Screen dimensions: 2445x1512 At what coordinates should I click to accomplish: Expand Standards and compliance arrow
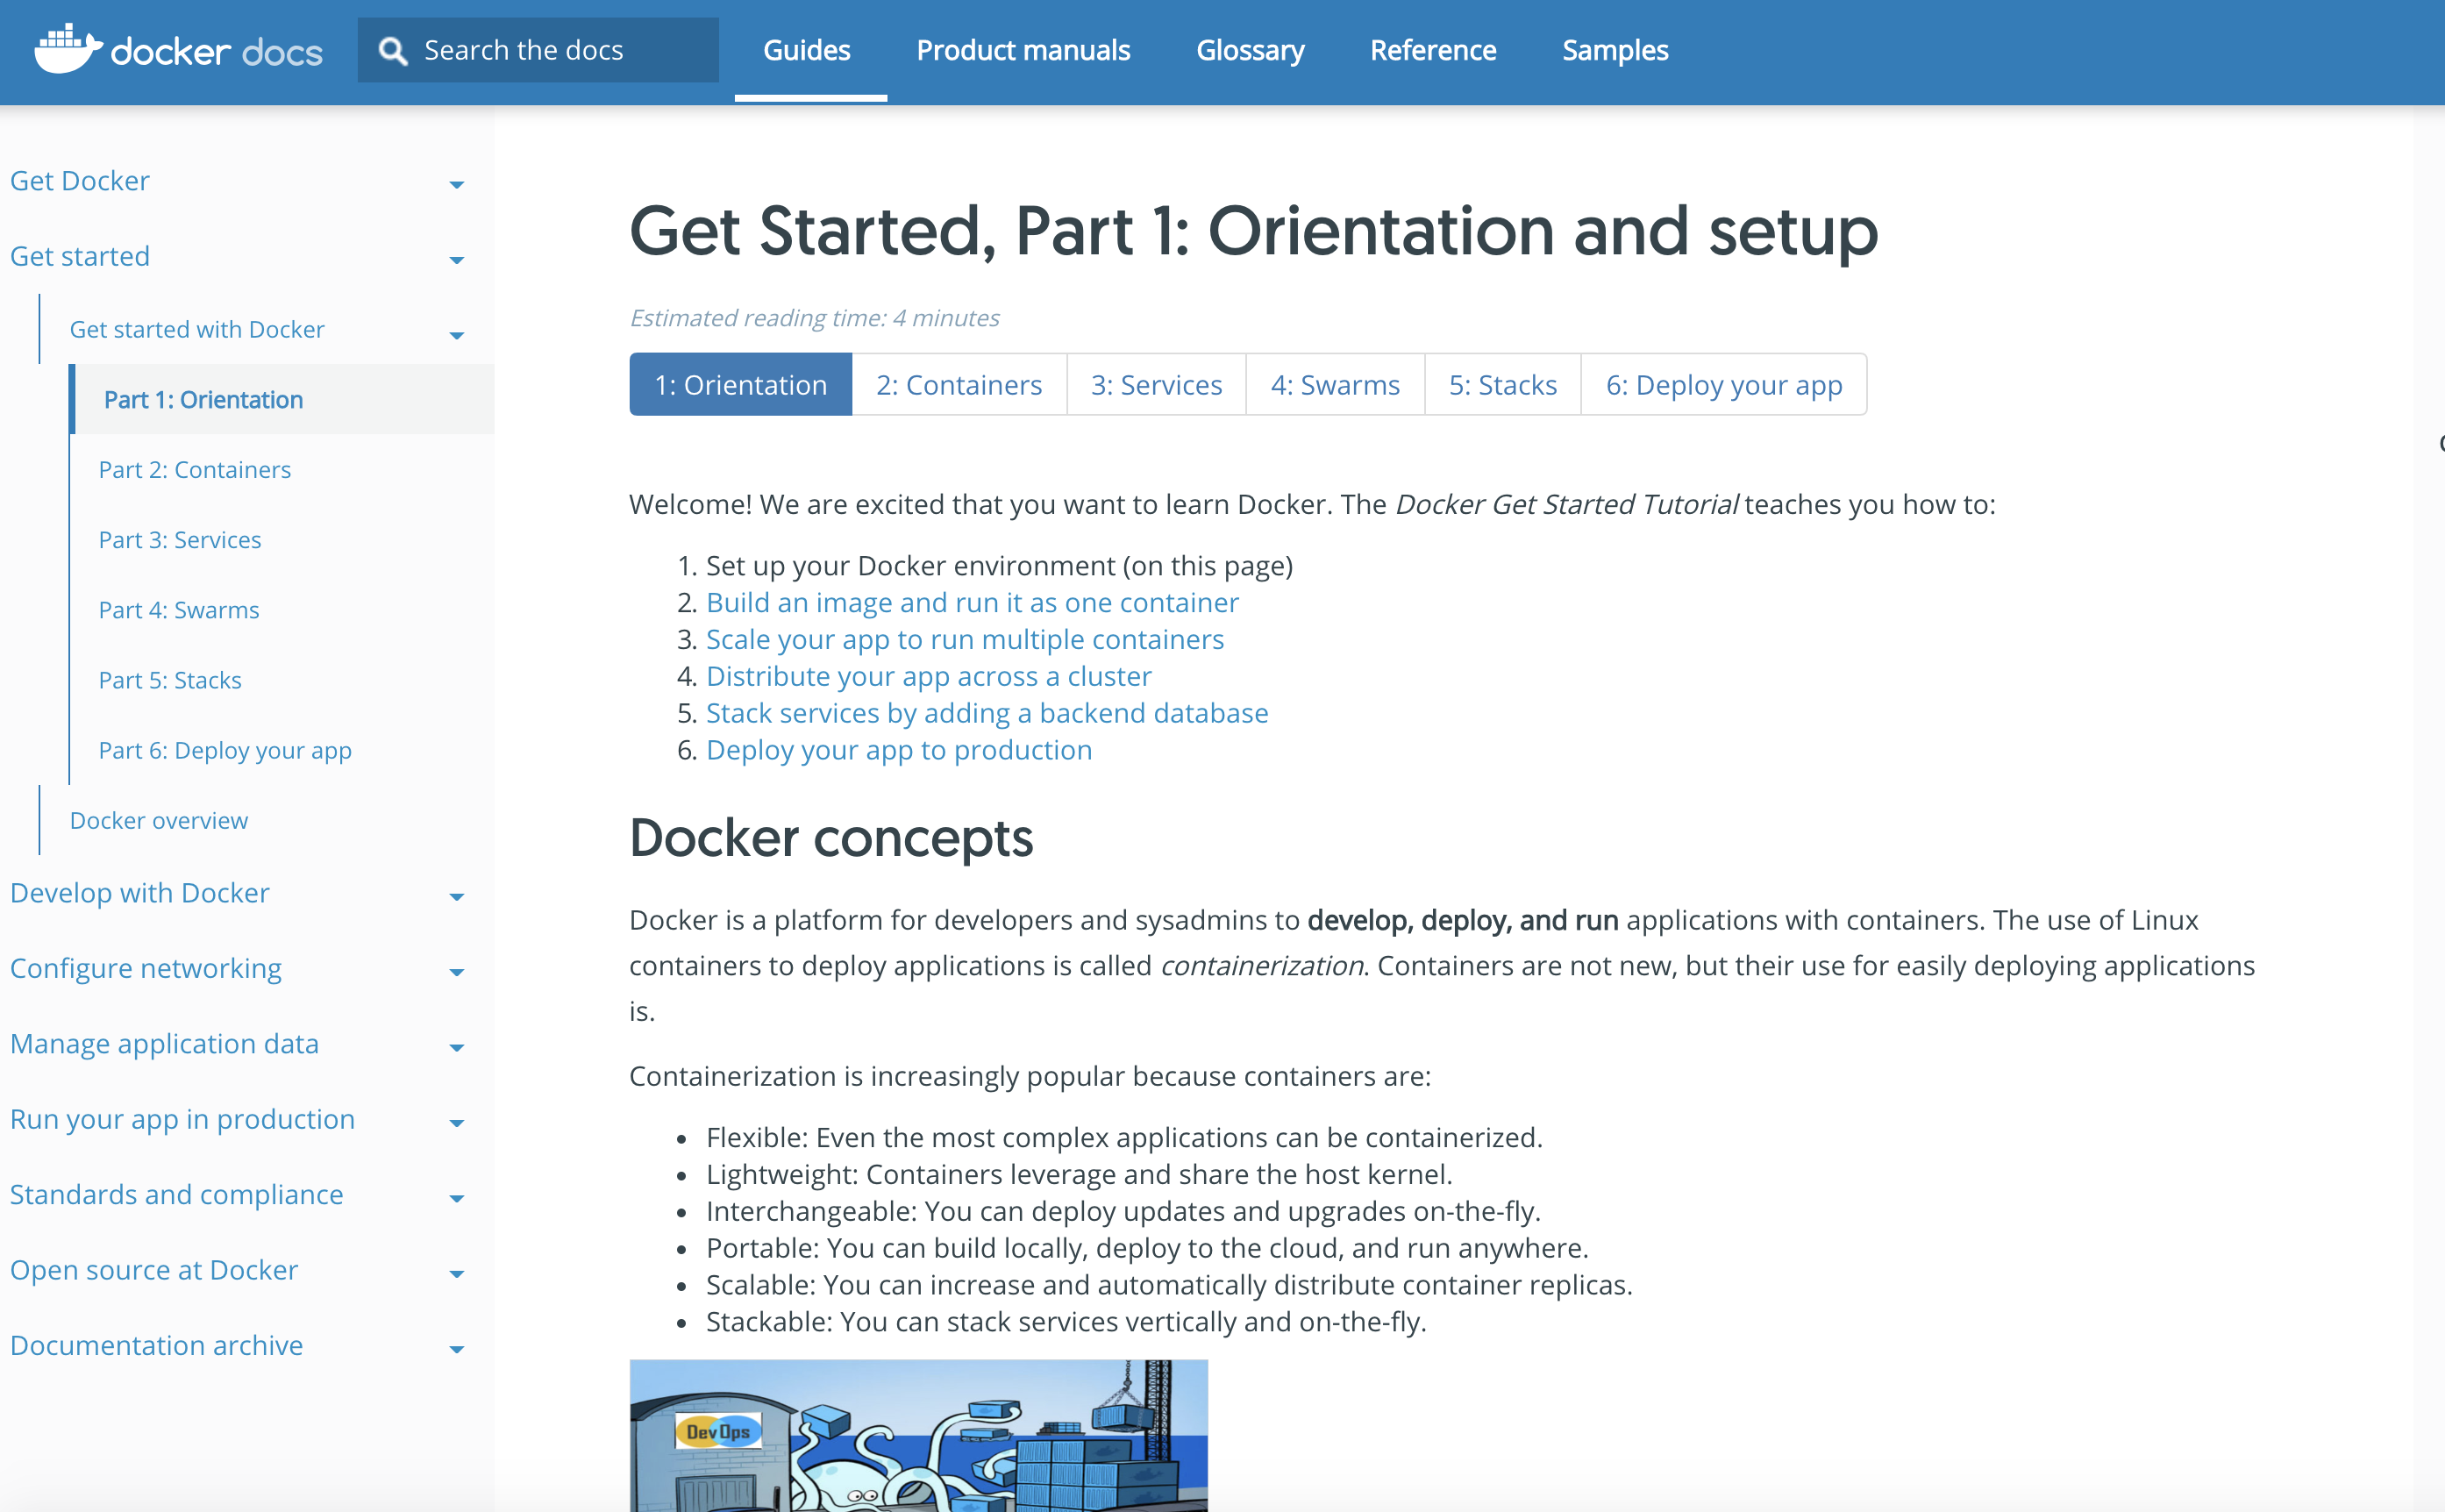click(457, 1198)
